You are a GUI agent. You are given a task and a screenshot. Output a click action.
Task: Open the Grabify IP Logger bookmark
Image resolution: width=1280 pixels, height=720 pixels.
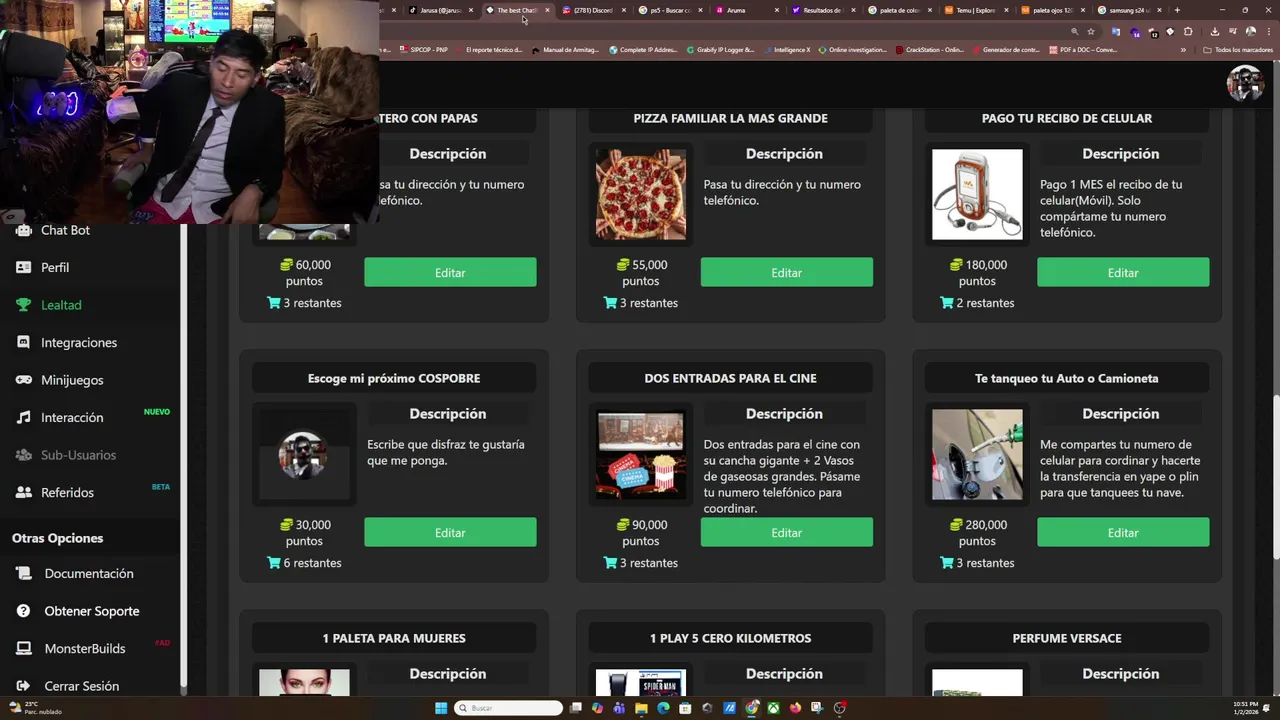tap(720, 50)
